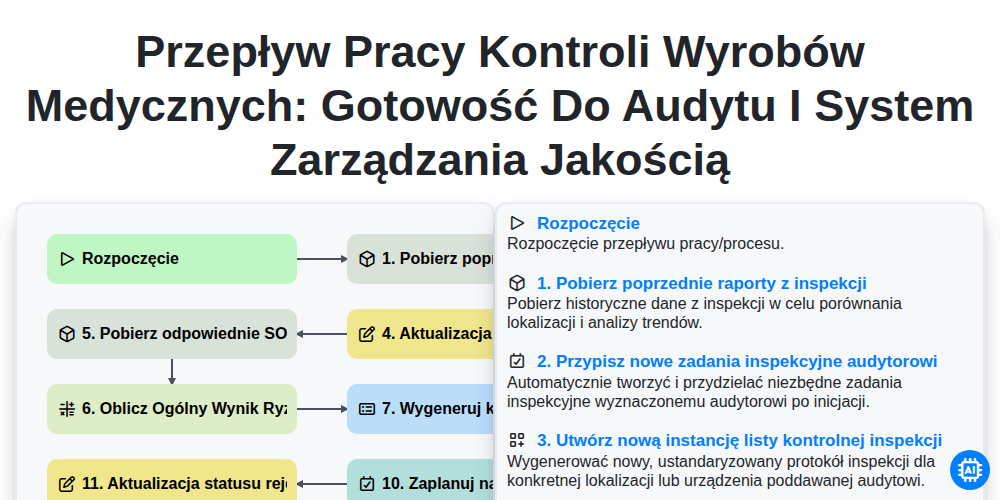Click the cube icon in node 5
Screen dimensions: 1000x500
[x=67, y=334]
